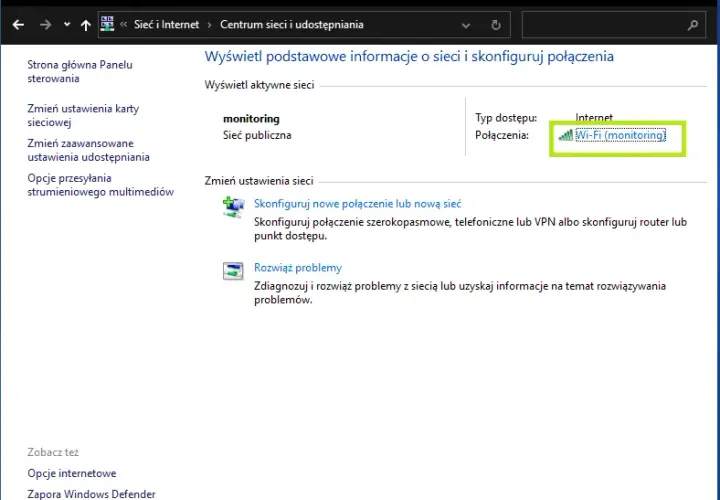Screen dimensions: 720x500
Task: Click the troubleshoot problems icon
Action: pos(233,271)
